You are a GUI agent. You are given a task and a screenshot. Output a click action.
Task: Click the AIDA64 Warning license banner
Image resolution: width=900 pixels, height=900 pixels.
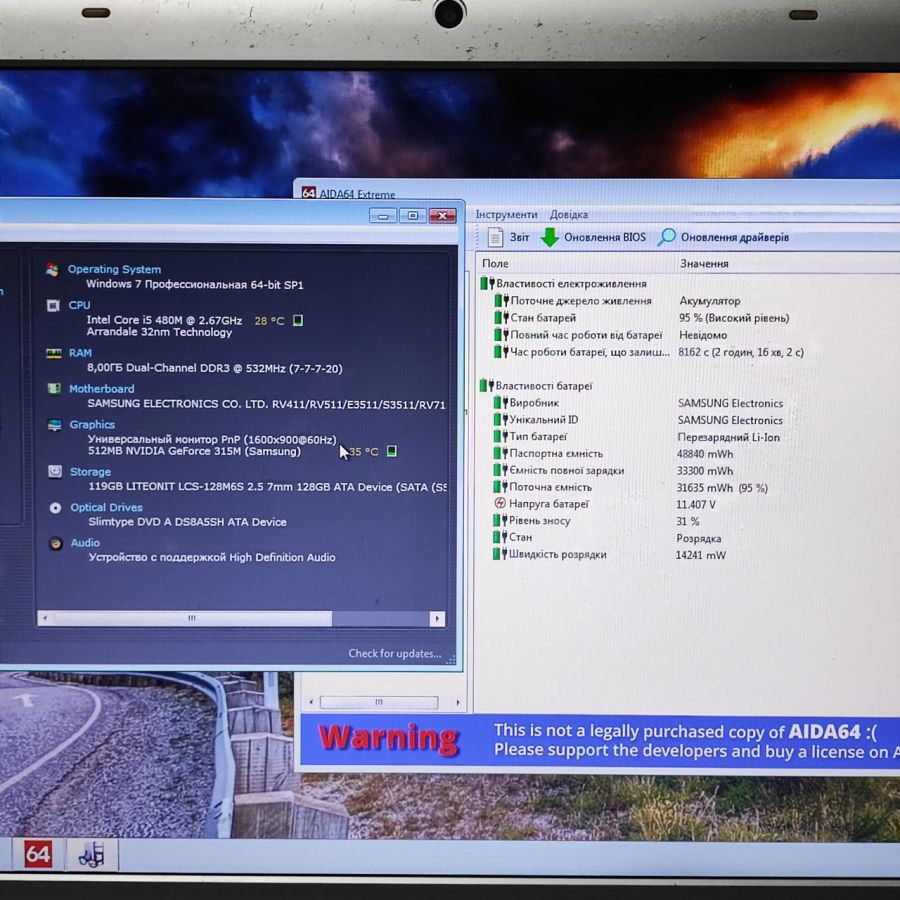(x=600, y=740)
